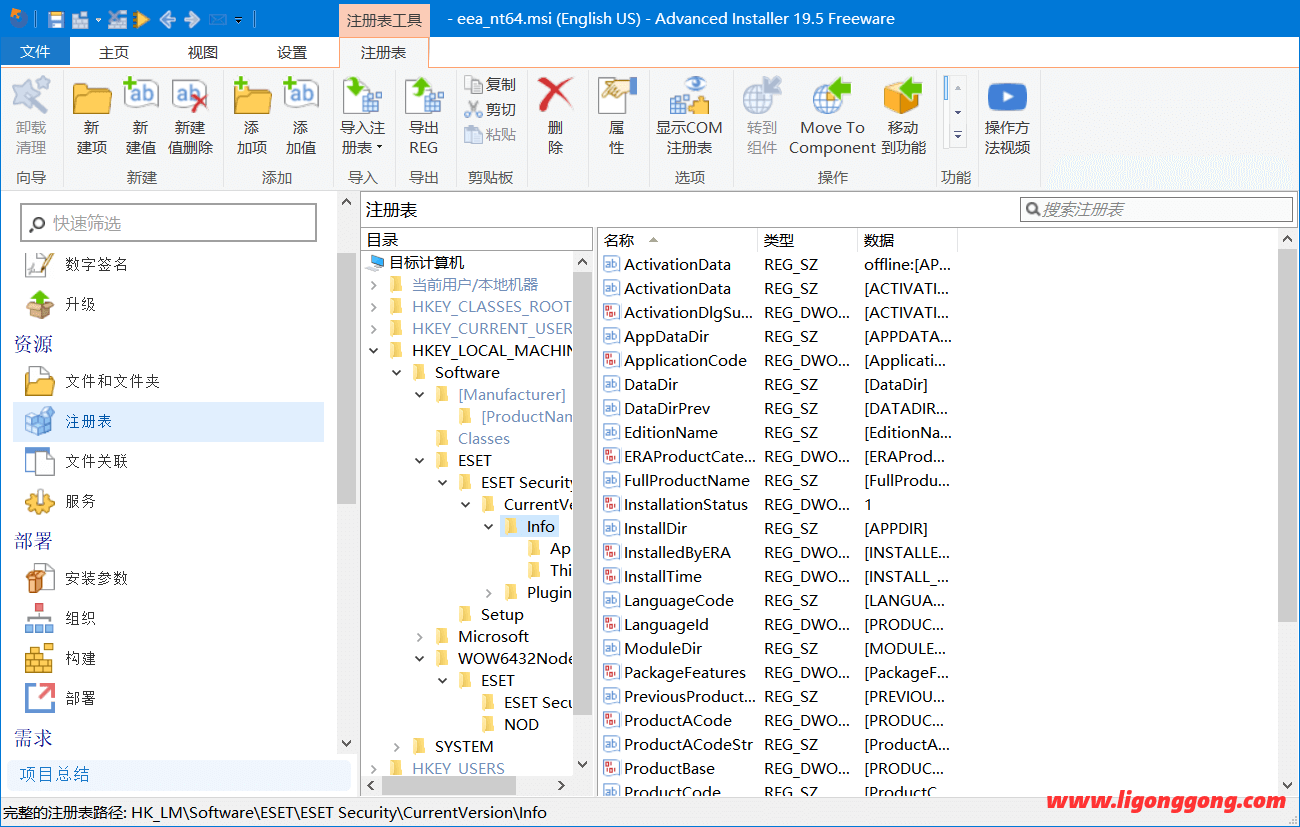Click the Add Key icon
The image size is (1300, 827).
(x=252, y=96)
